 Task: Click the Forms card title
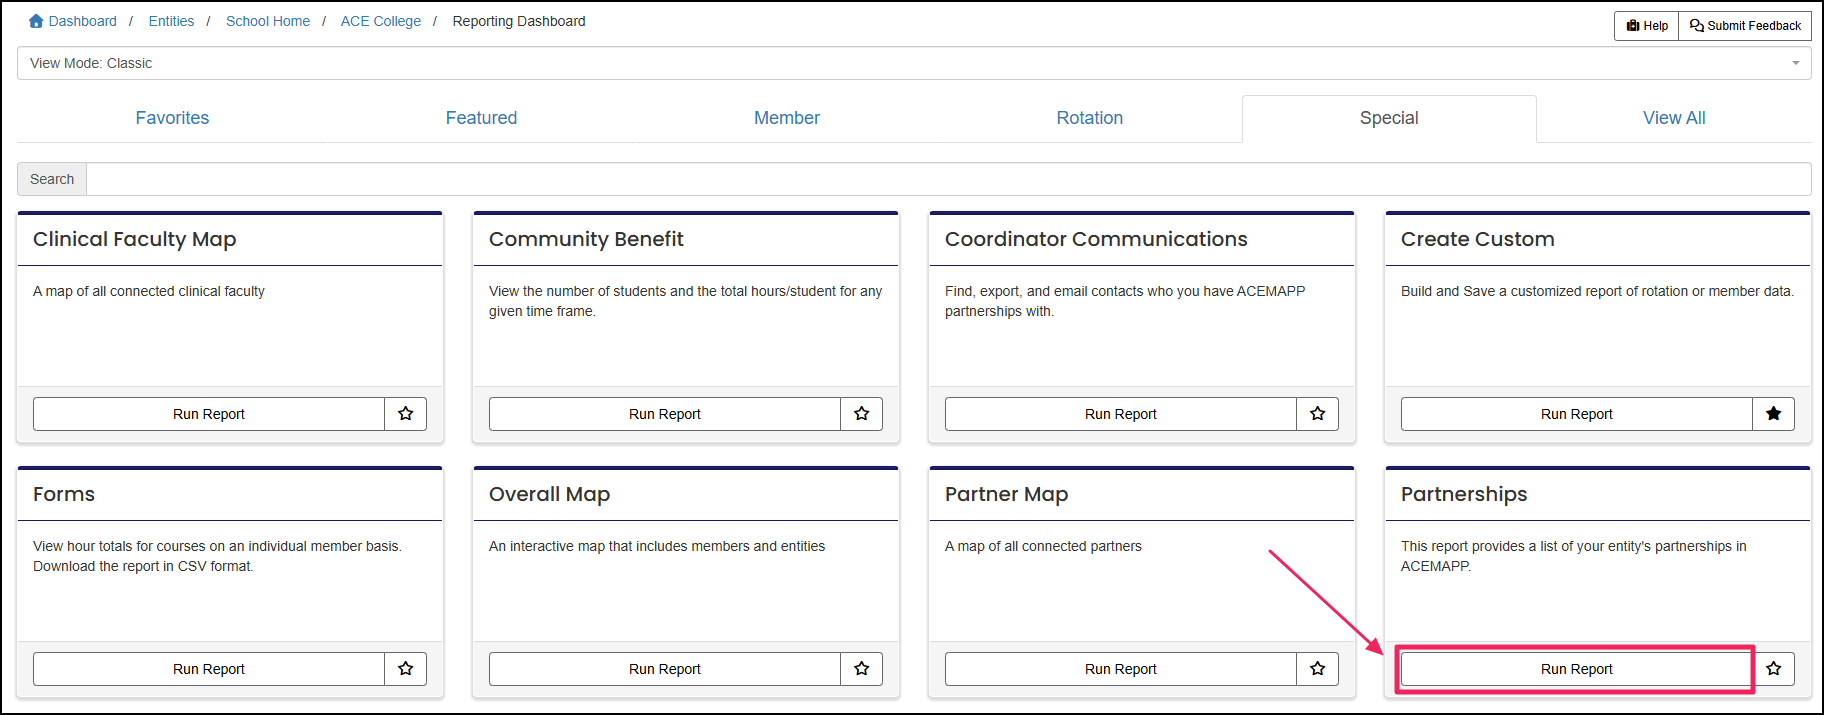64,494
